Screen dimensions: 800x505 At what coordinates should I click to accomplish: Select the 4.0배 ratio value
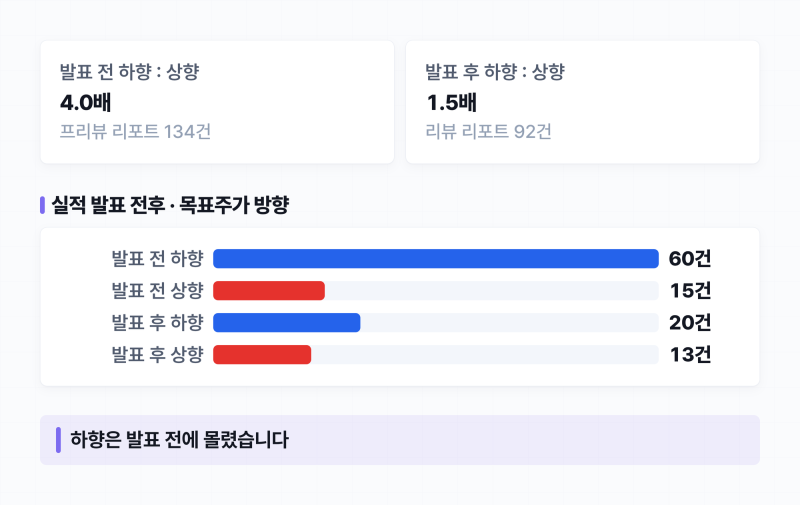86,103
